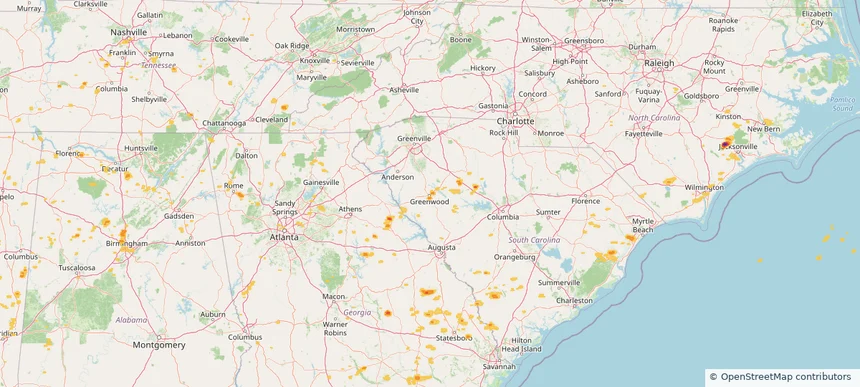
Task: Select the Gadsden city label
Action: tap(179, 216)
